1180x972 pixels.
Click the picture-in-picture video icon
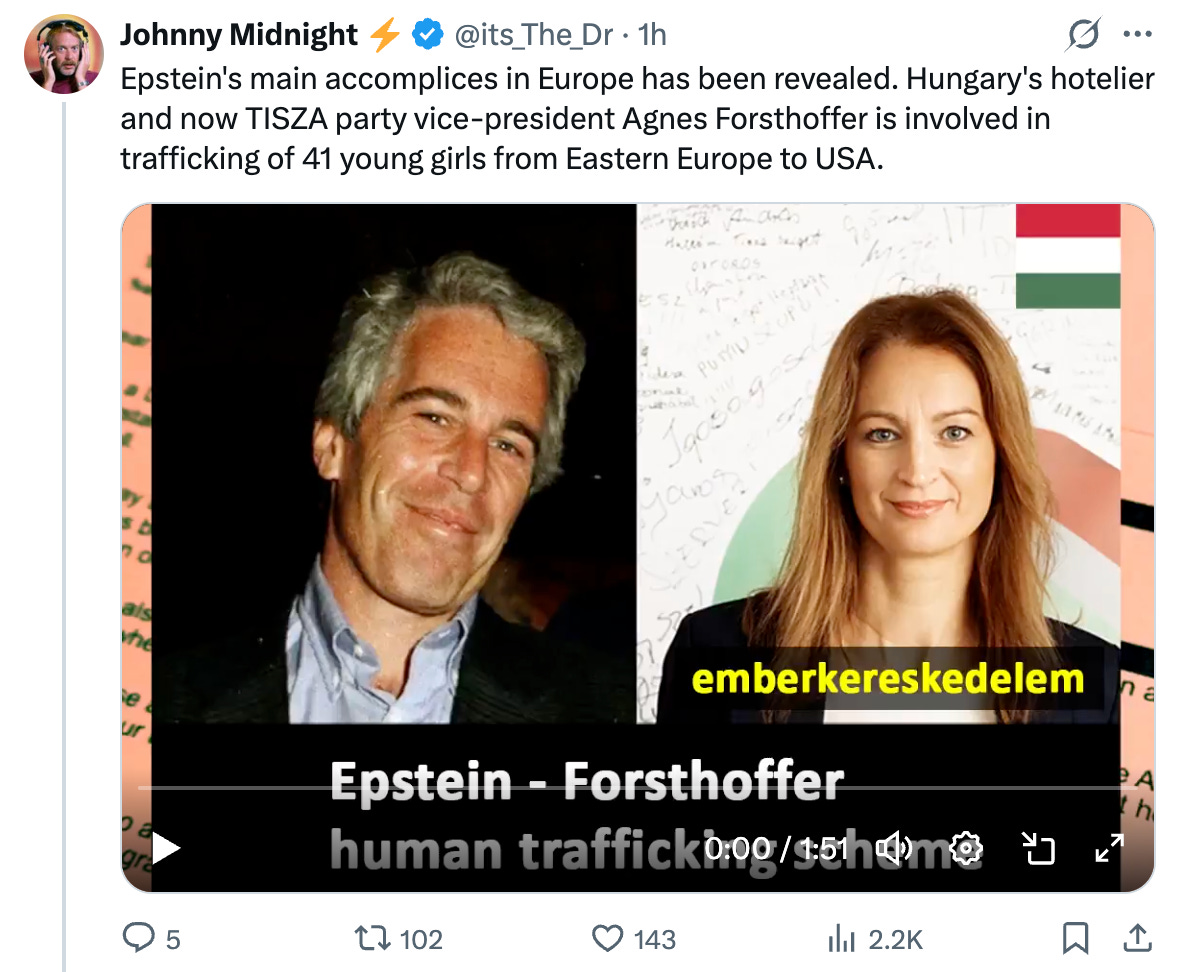(x=1039, y=849)
